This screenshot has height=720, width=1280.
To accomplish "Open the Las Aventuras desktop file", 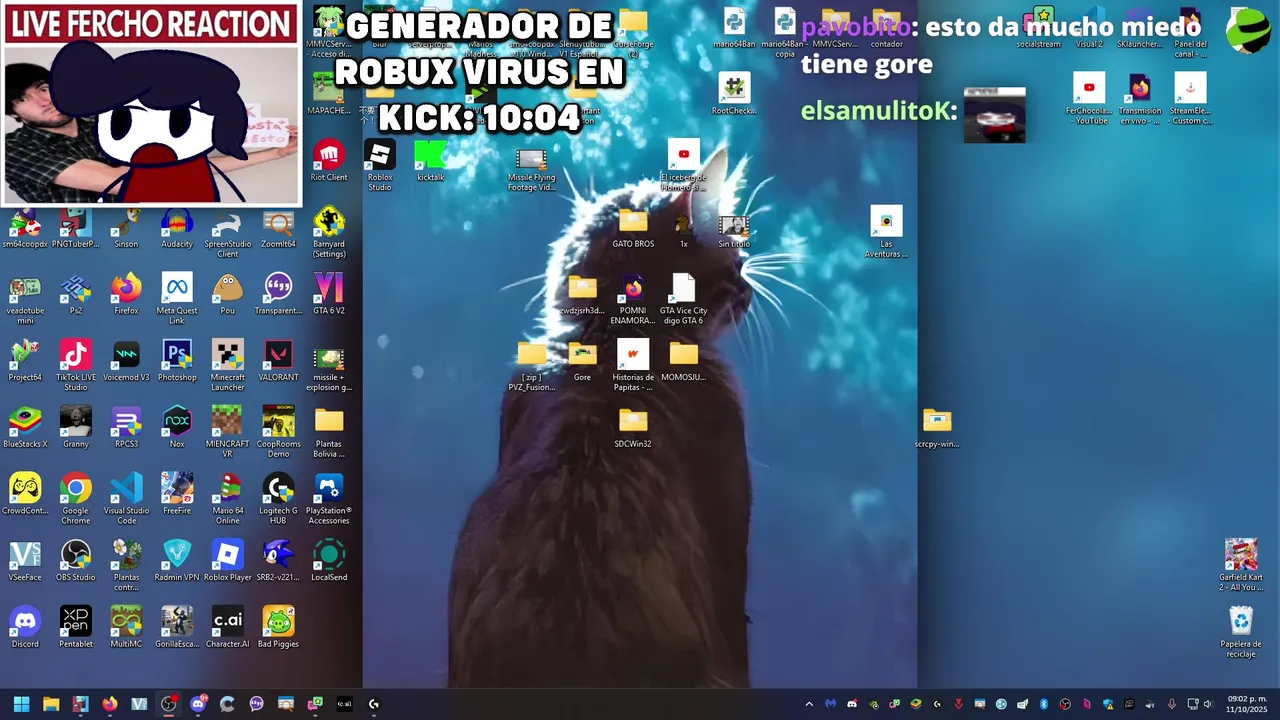I will click(886, 232).
